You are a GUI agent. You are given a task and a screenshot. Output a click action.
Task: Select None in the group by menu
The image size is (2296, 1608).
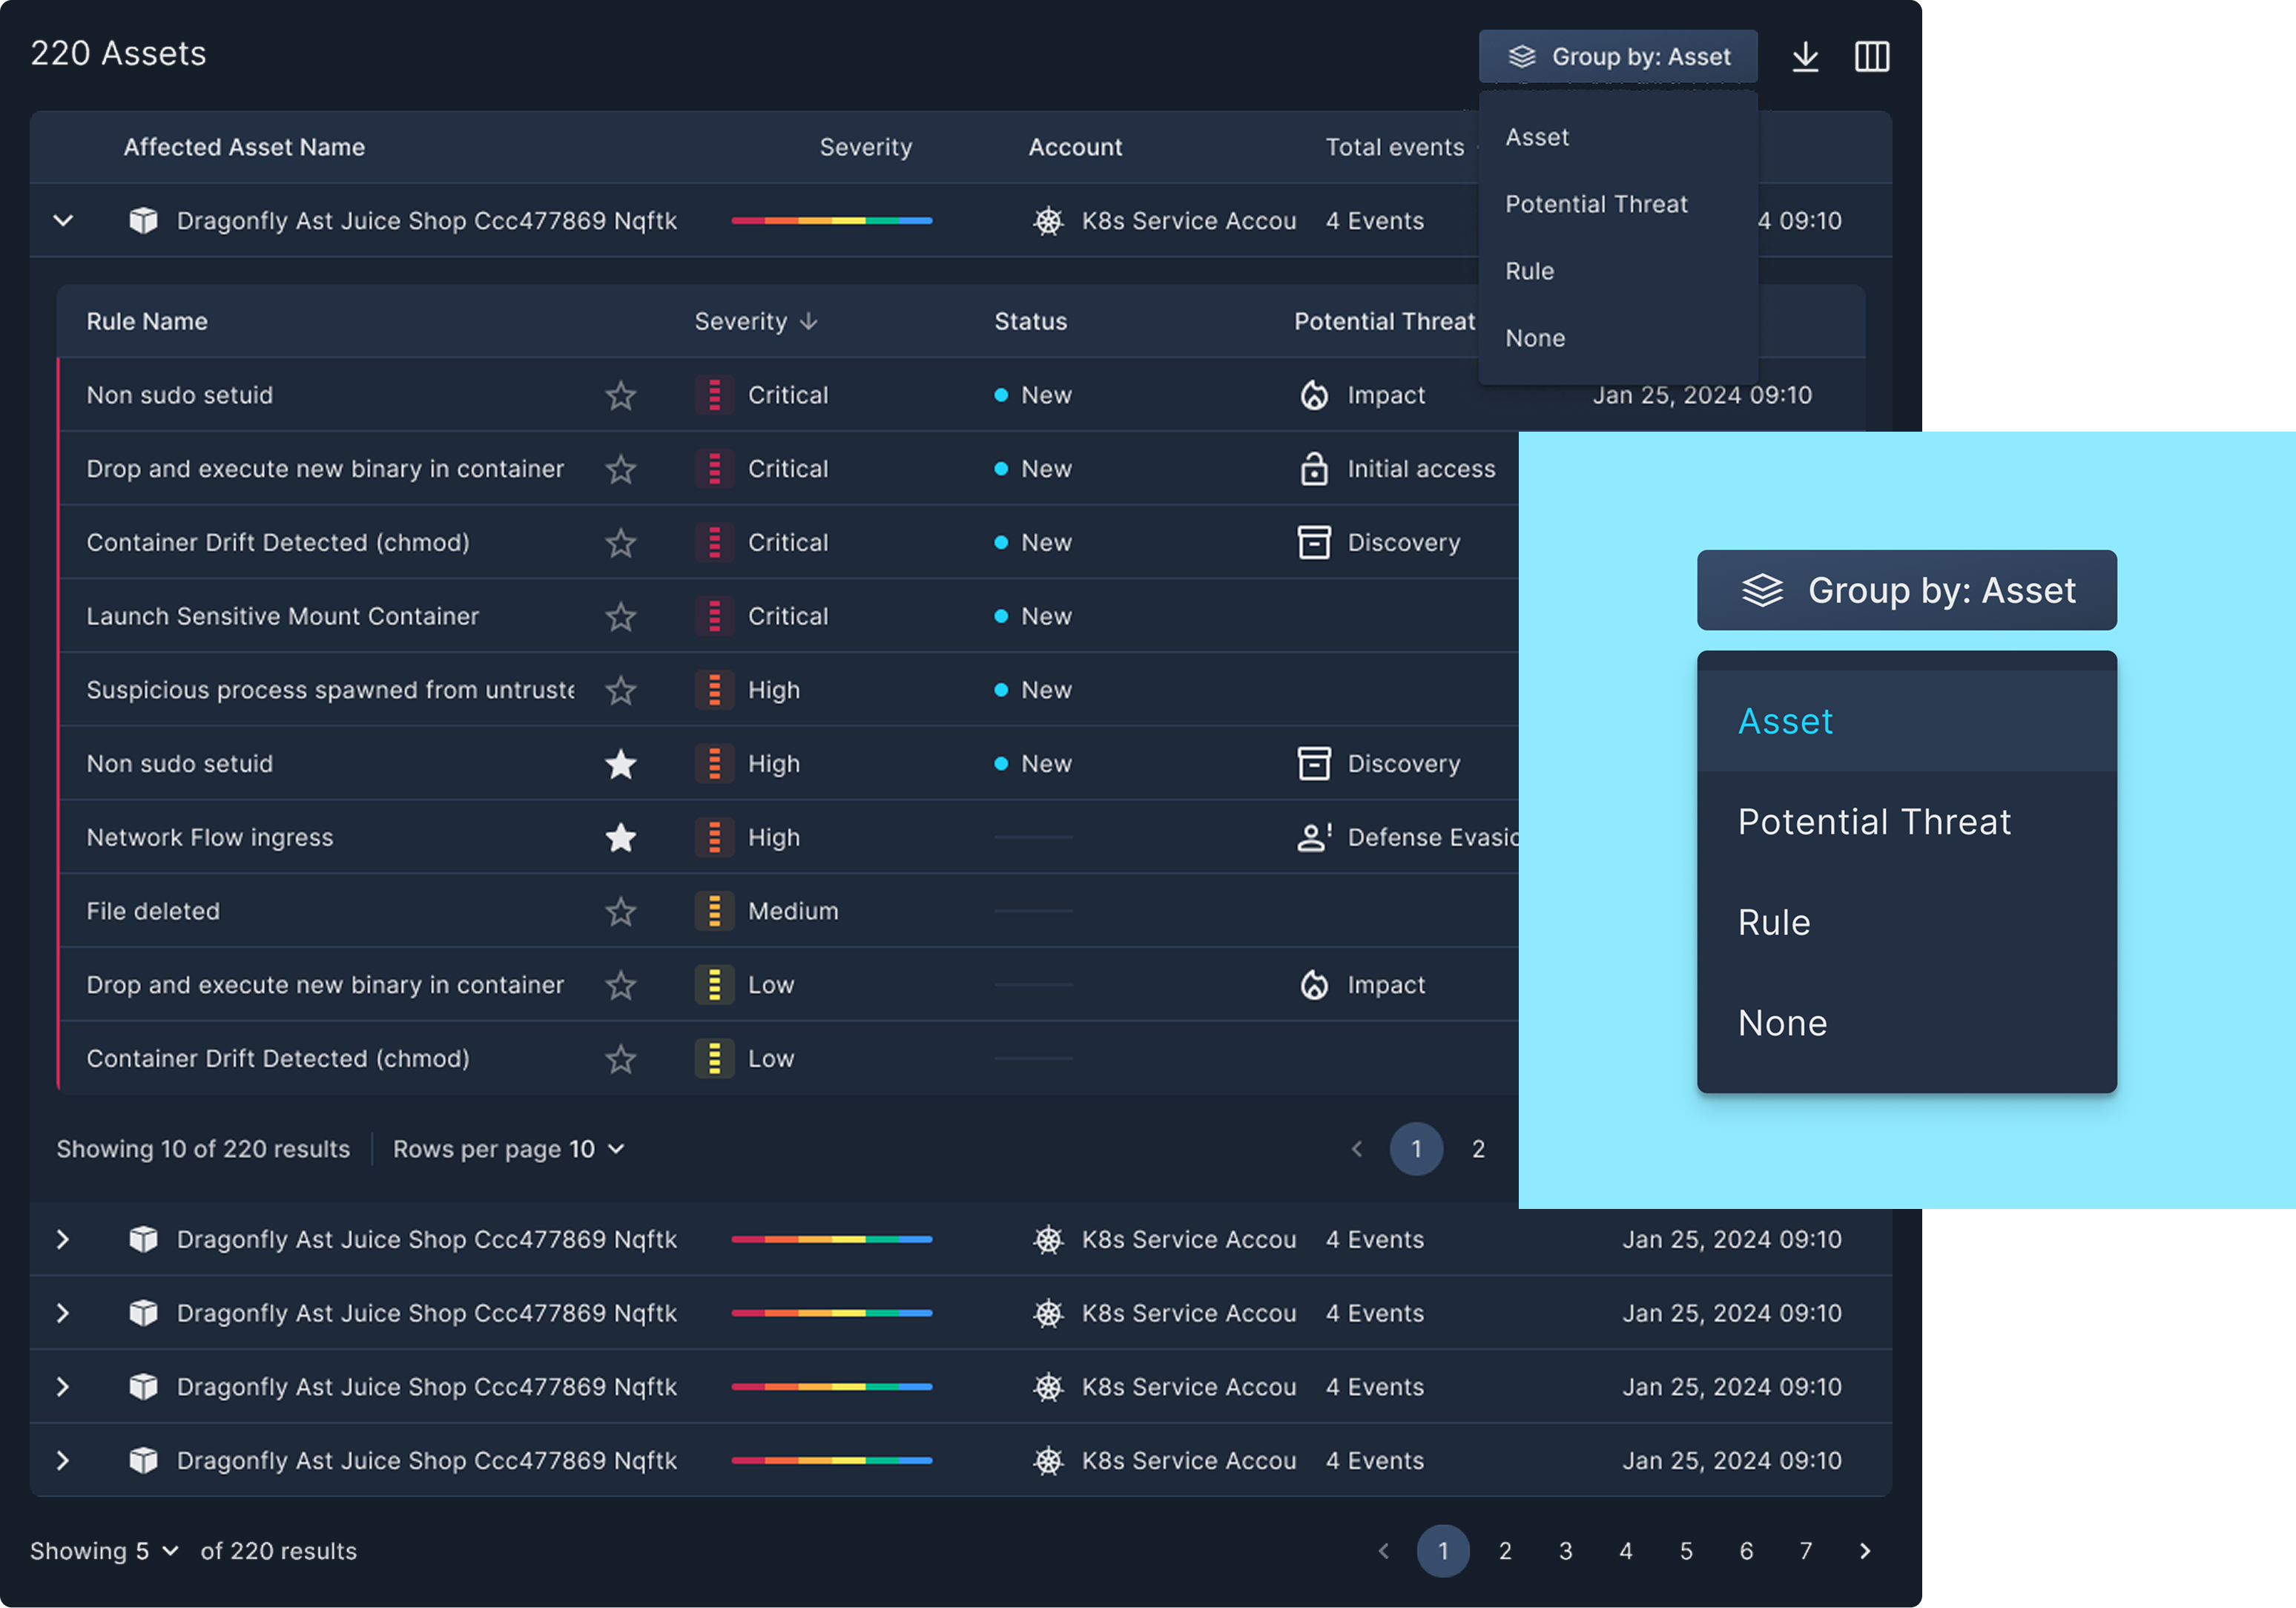click(x=1618, y=338)
